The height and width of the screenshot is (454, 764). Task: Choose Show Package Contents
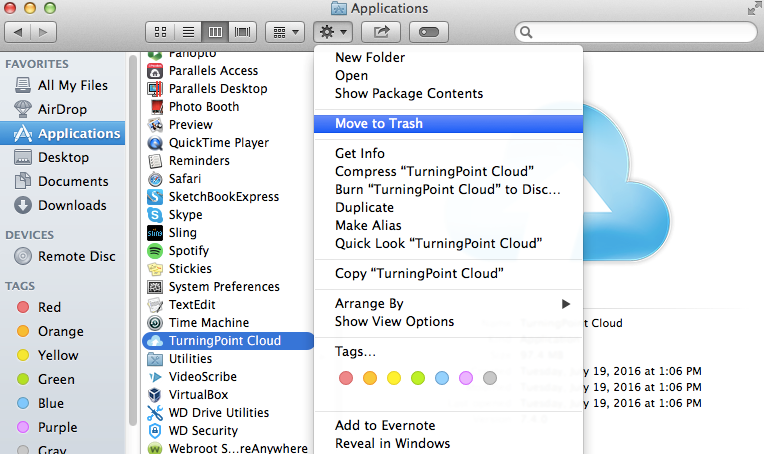448,94
